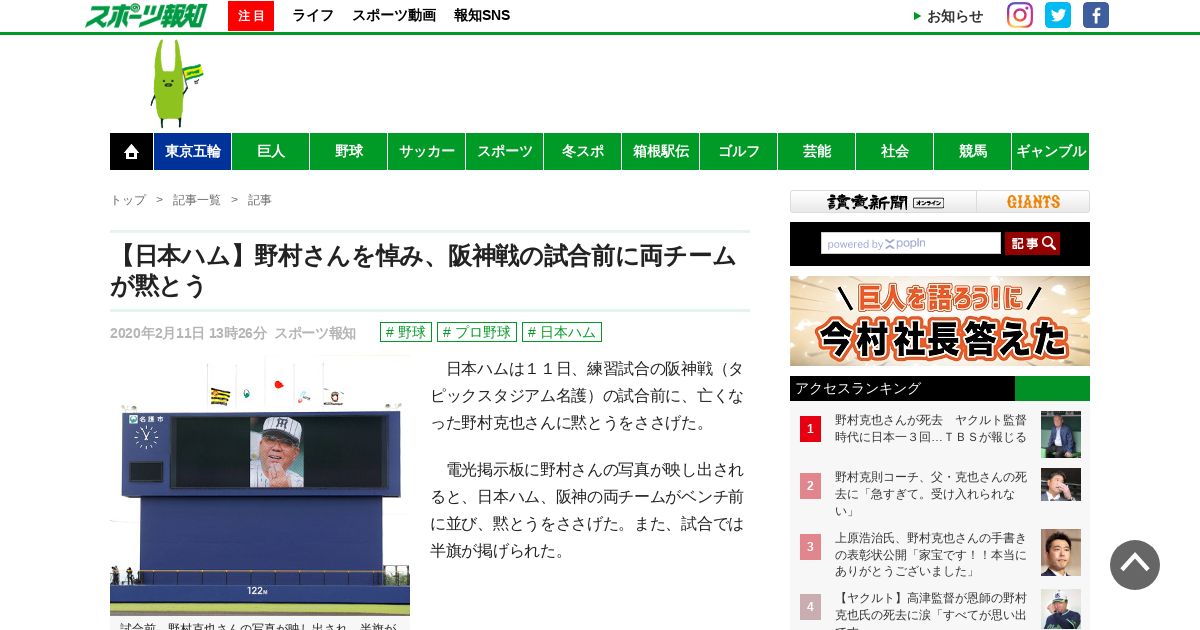Open ranking 1 article 野村克也さんが死去
The image size is (1200, 630).
[x=931, y=428]
